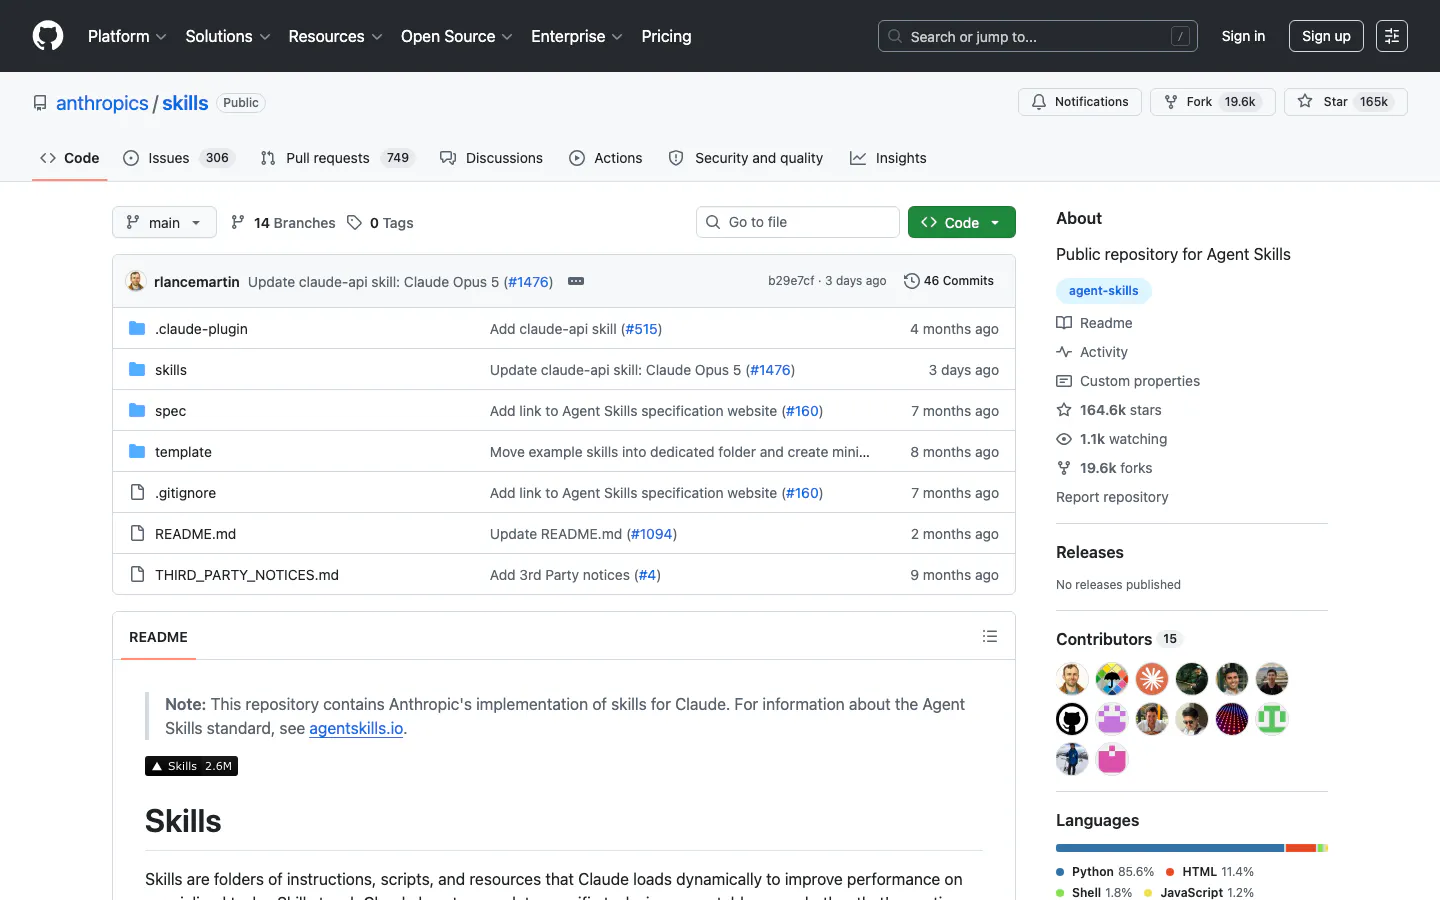This screenshot has height=900, width=1440.
Task: Switch to the Actions tab
Action: coord(606,158)
